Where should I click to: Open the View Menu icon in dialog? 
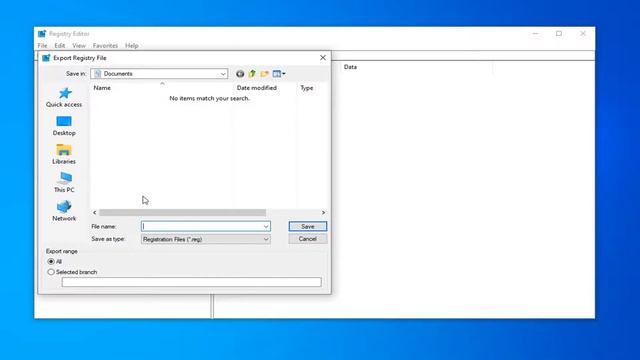[279, 74]
